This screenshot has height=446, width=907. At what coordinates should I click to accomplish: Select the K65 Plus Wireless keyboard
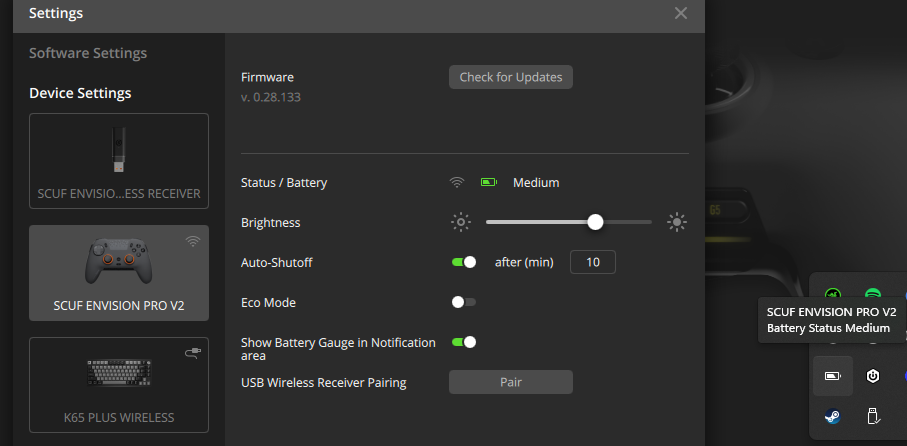click(x=119, y=384)
